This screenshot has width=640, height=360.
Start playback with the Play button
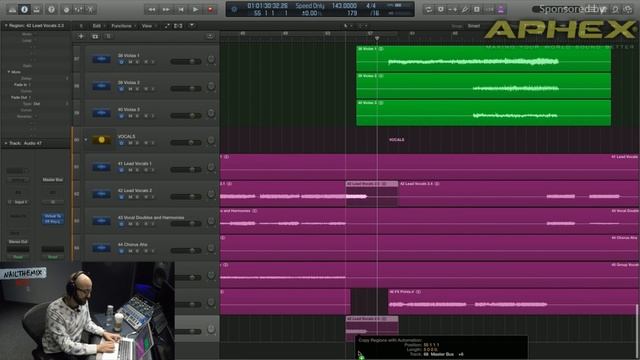pos(196,9)
